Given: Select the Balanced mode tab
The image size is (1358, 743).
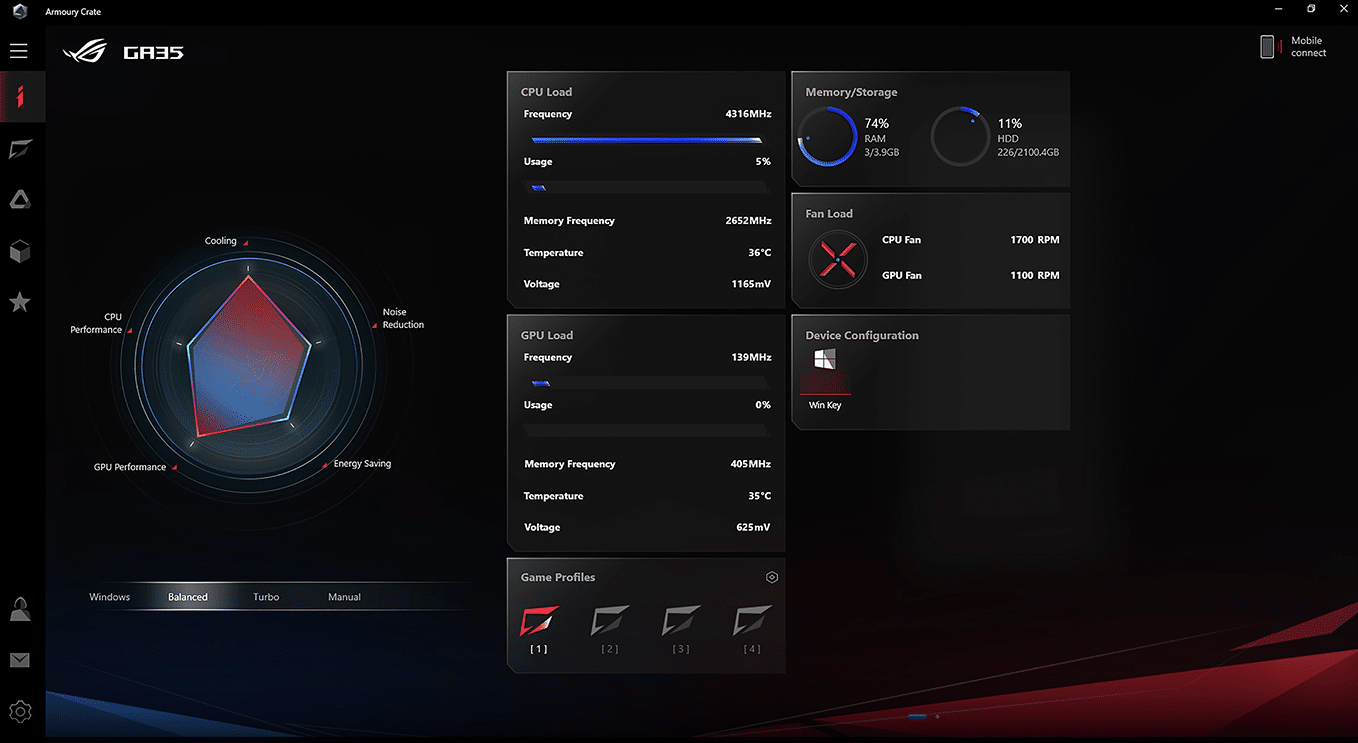Looking at the screenshot, I should click(x=187, y=596).
